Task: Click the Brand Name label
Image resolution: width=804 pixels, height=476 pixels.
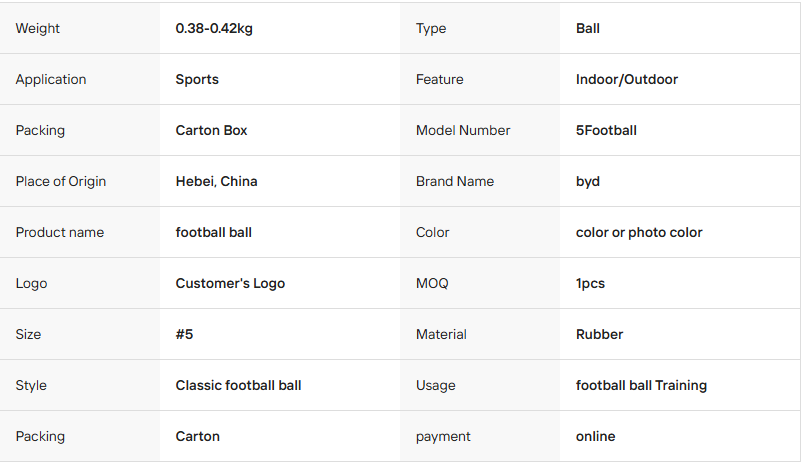Action: (455, 181)
